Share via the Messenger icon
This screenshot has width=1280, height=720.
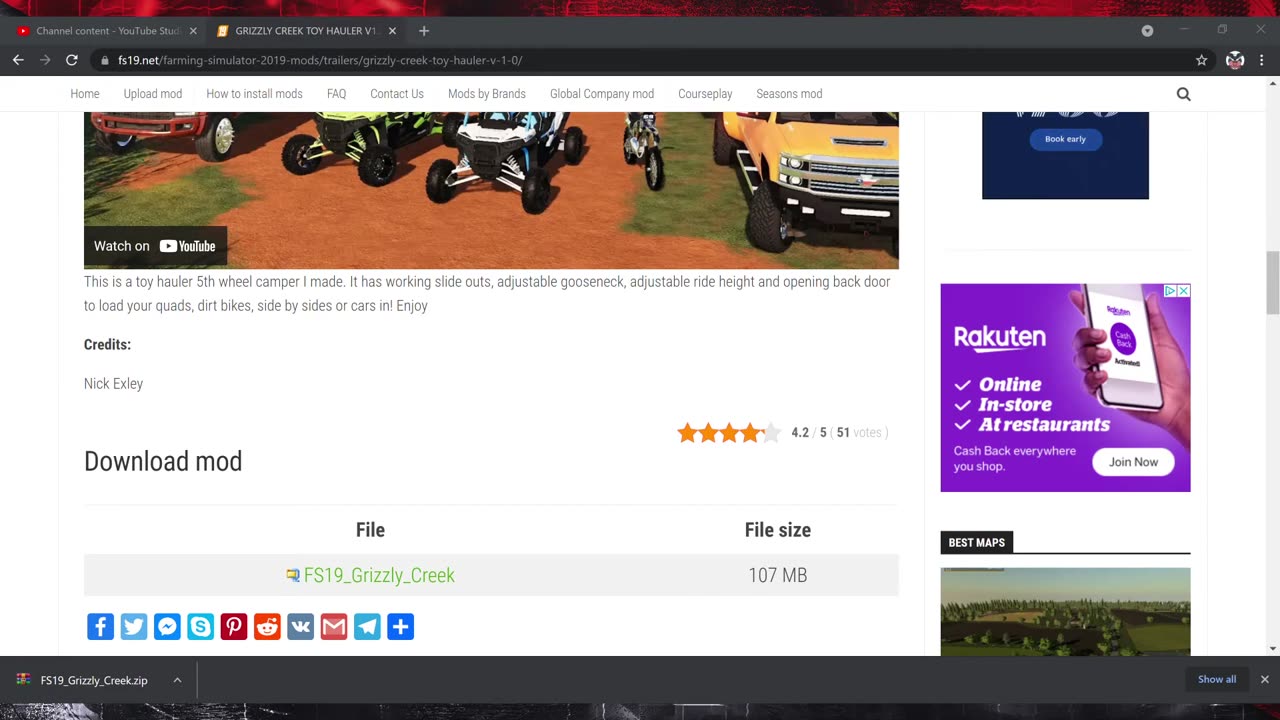click(167, 627)
